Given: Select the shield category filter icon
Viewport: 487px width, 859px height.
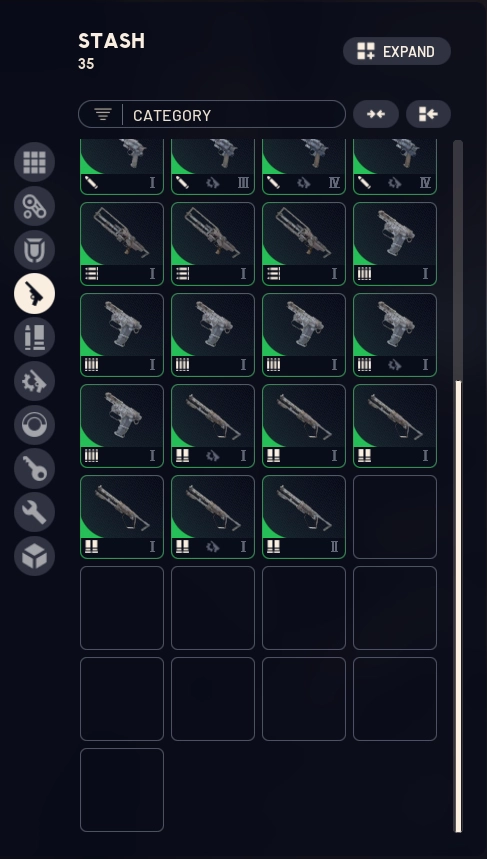Looking at the screenshot, I should [35, 250].
